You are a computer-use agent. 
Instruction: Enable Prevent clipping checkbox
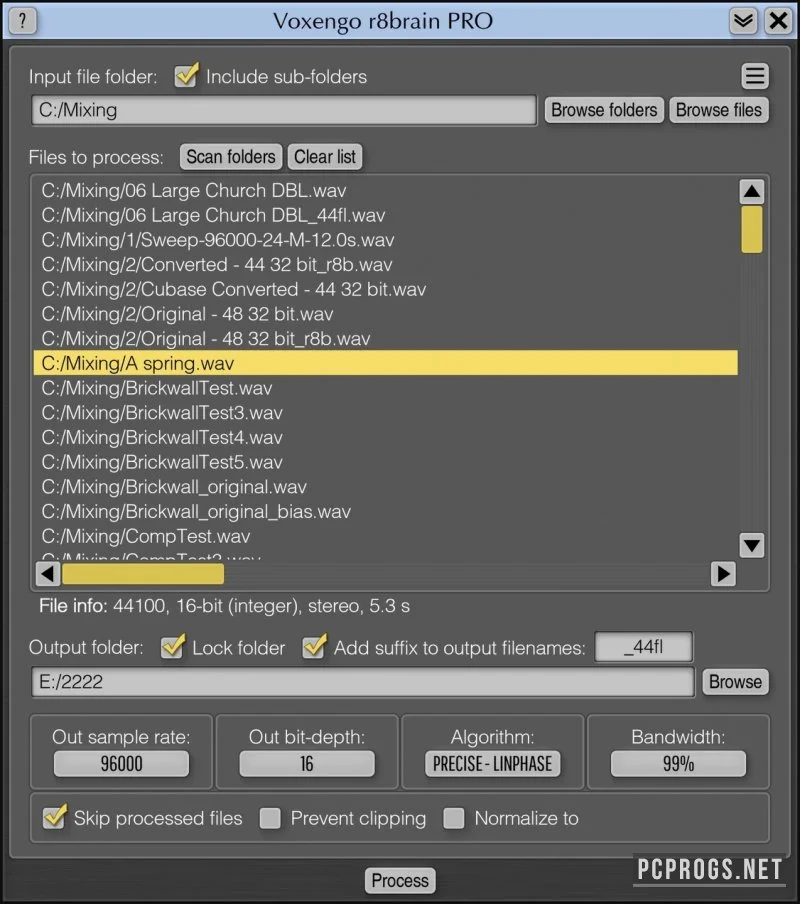click(x=270, y=818)
